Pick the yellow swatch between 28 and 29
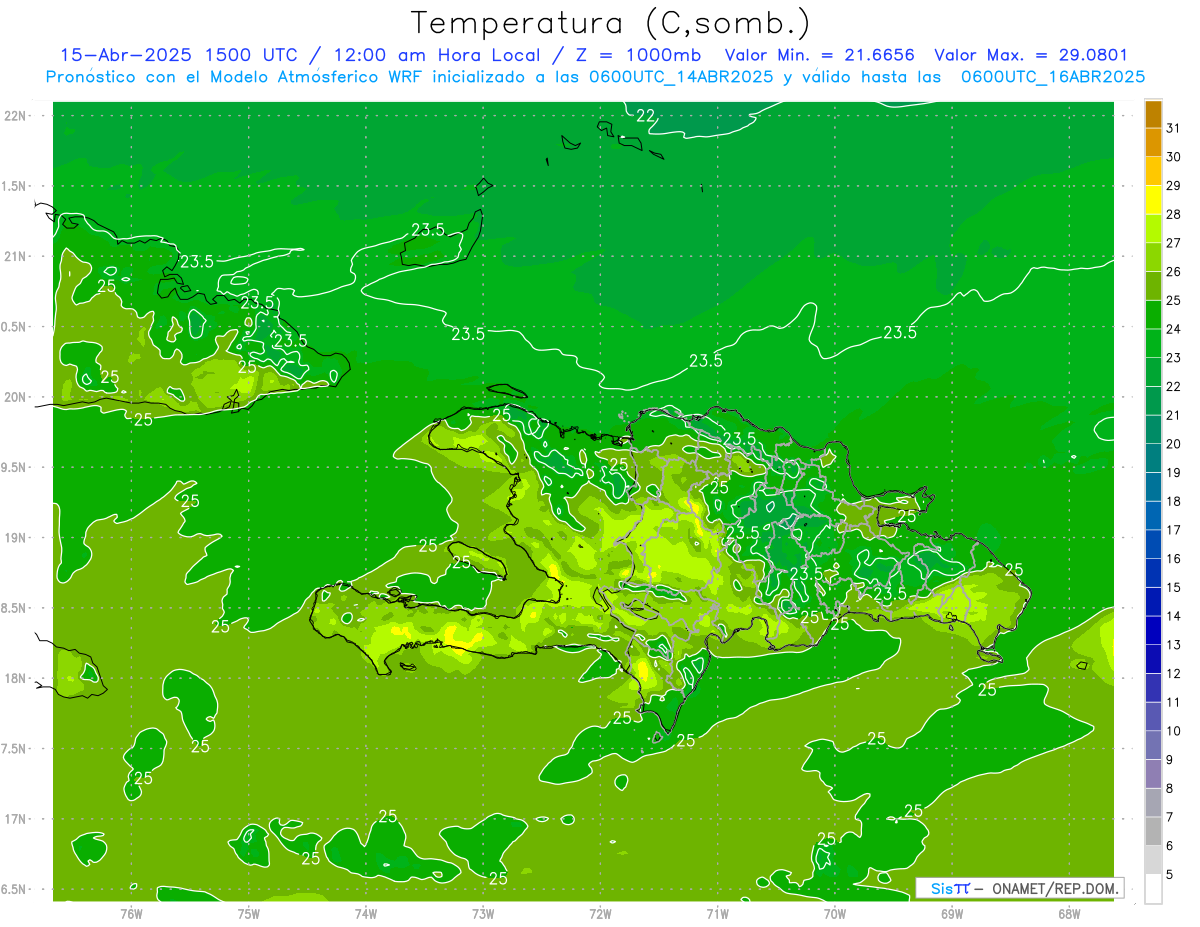Viewport: 1200px width, 927px height. (x=1153, y=200)
